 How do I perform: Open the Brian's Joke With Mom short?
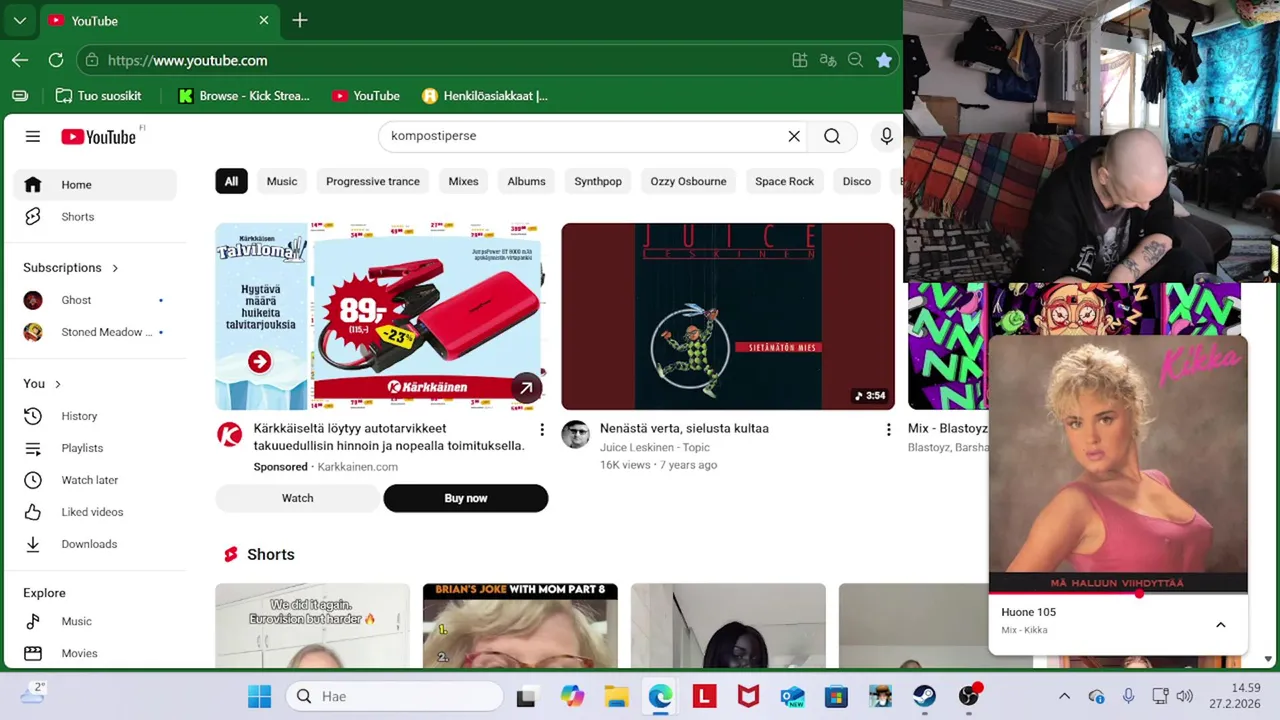click(x=520, y=625)
